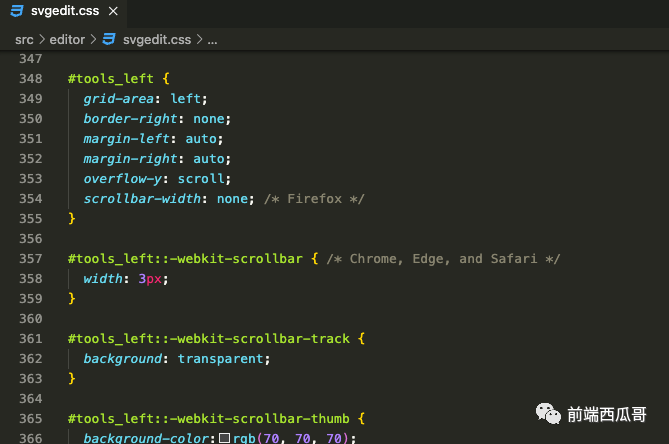Screen dimensions: 669x444
Task: Click the width property on line 358
Action: (x=103, y=279)
